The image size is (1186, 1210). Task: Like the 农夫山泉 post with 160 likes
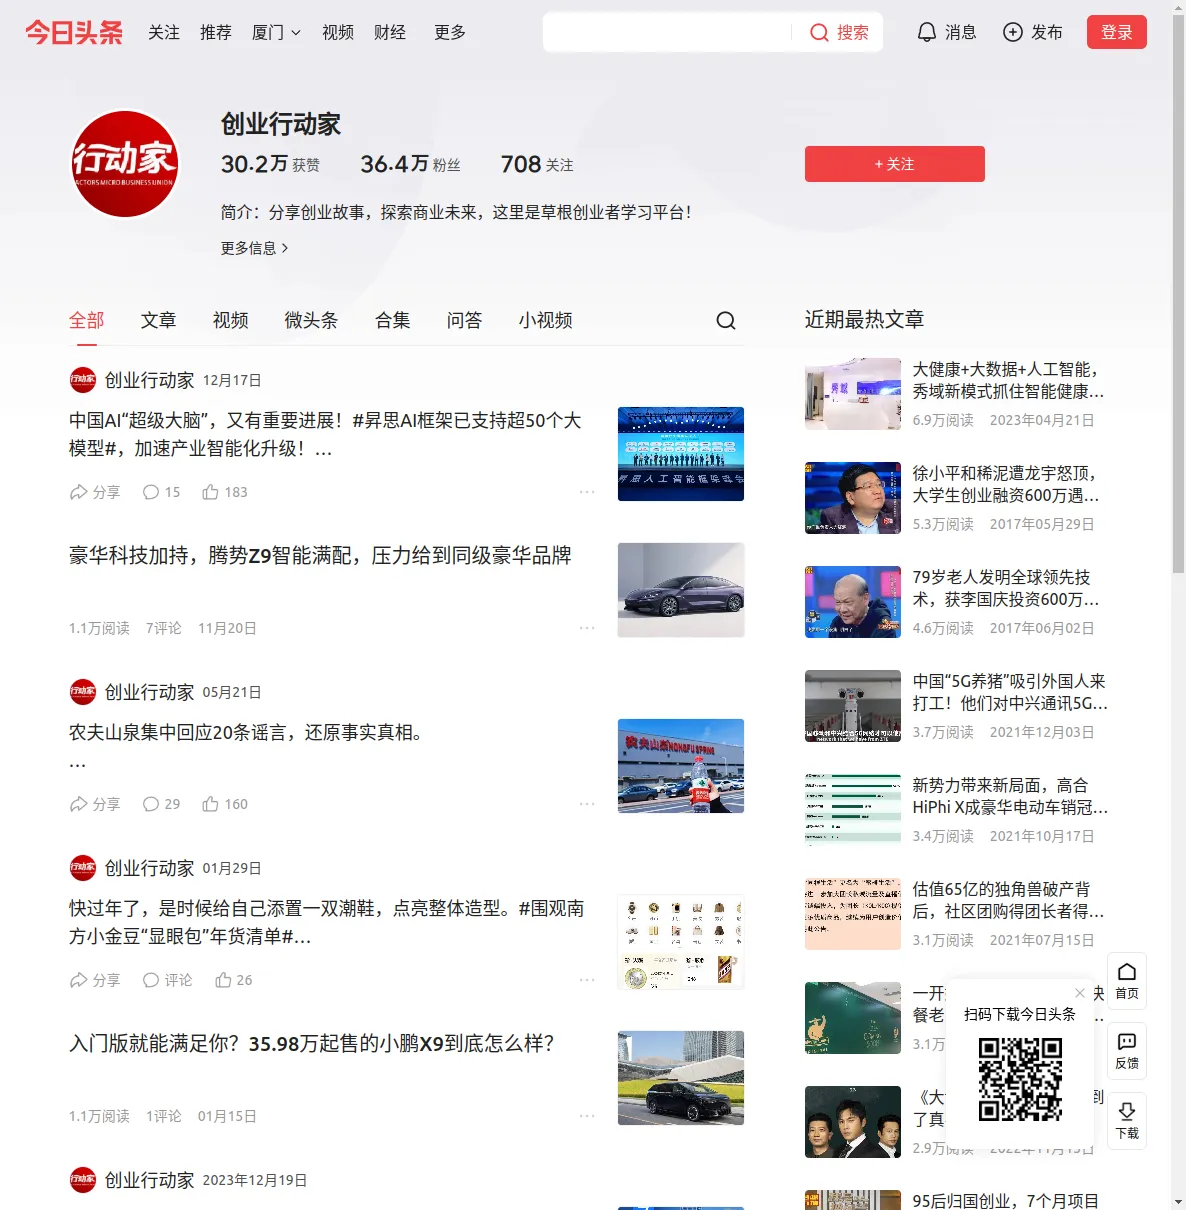224,804
